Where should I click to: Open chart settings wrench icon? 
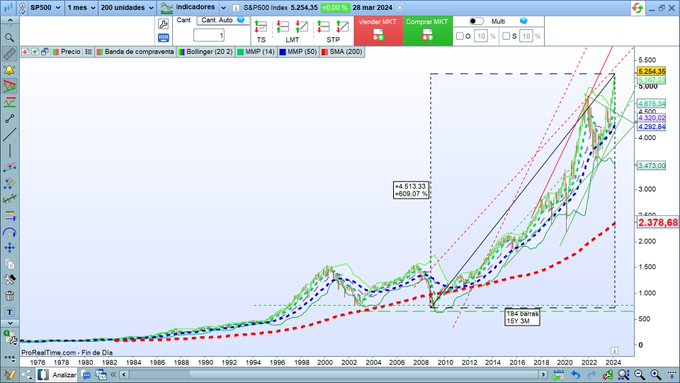click(163, 24)
